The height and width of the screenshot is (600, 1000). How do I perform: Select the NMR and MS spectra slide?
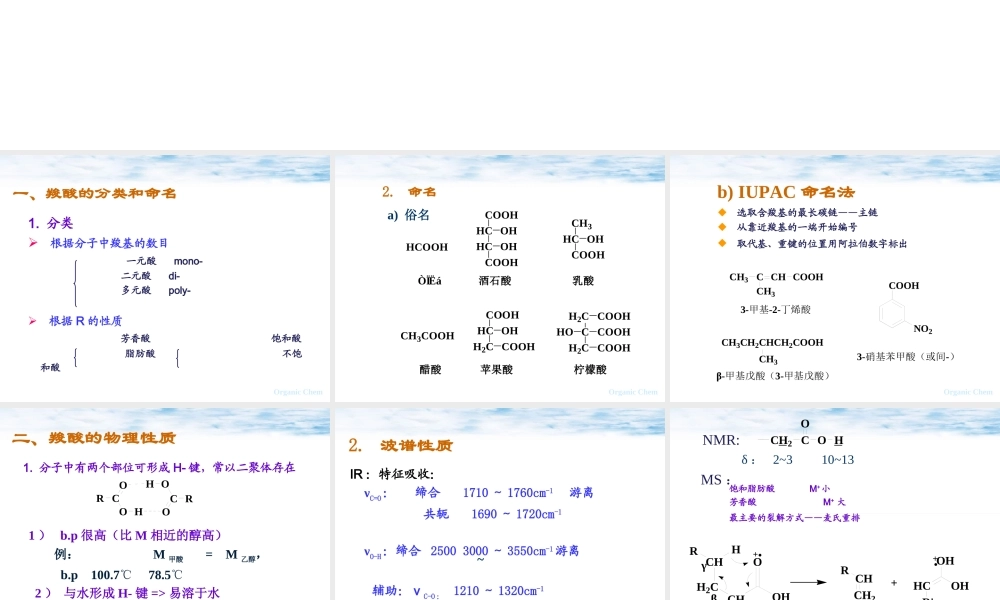pyautogui.click(x=833, y=500)
